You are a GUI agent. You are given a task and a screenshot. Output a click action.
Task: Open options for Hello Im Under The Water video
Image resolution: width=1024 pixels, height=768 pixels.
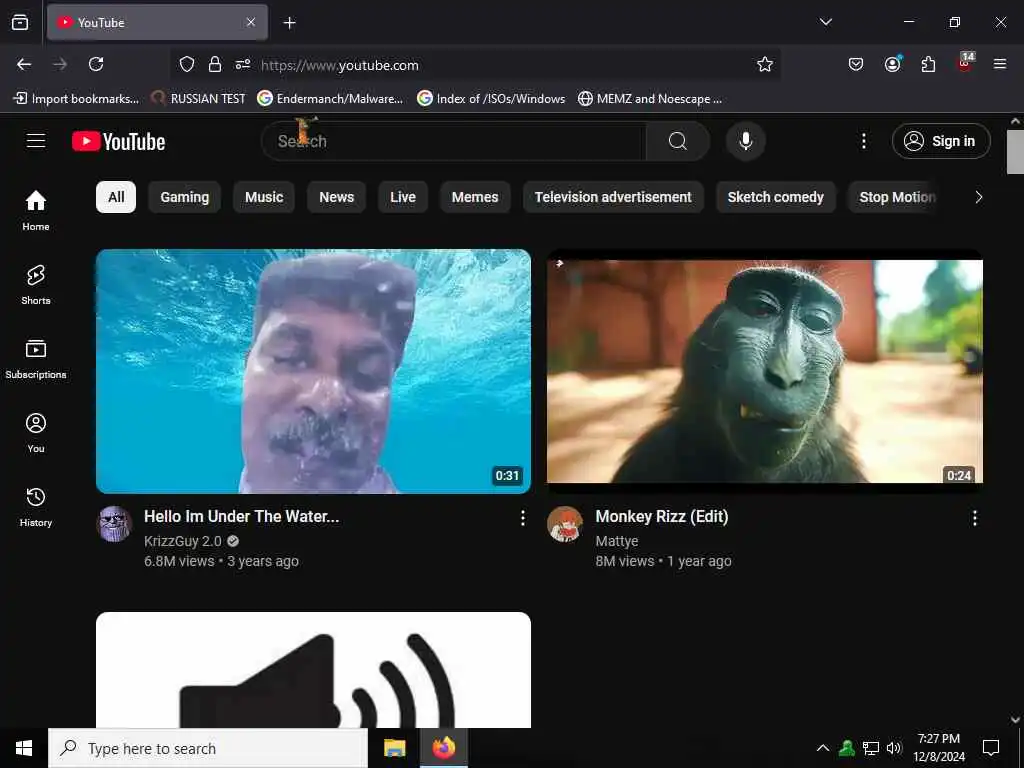(522, 518)
